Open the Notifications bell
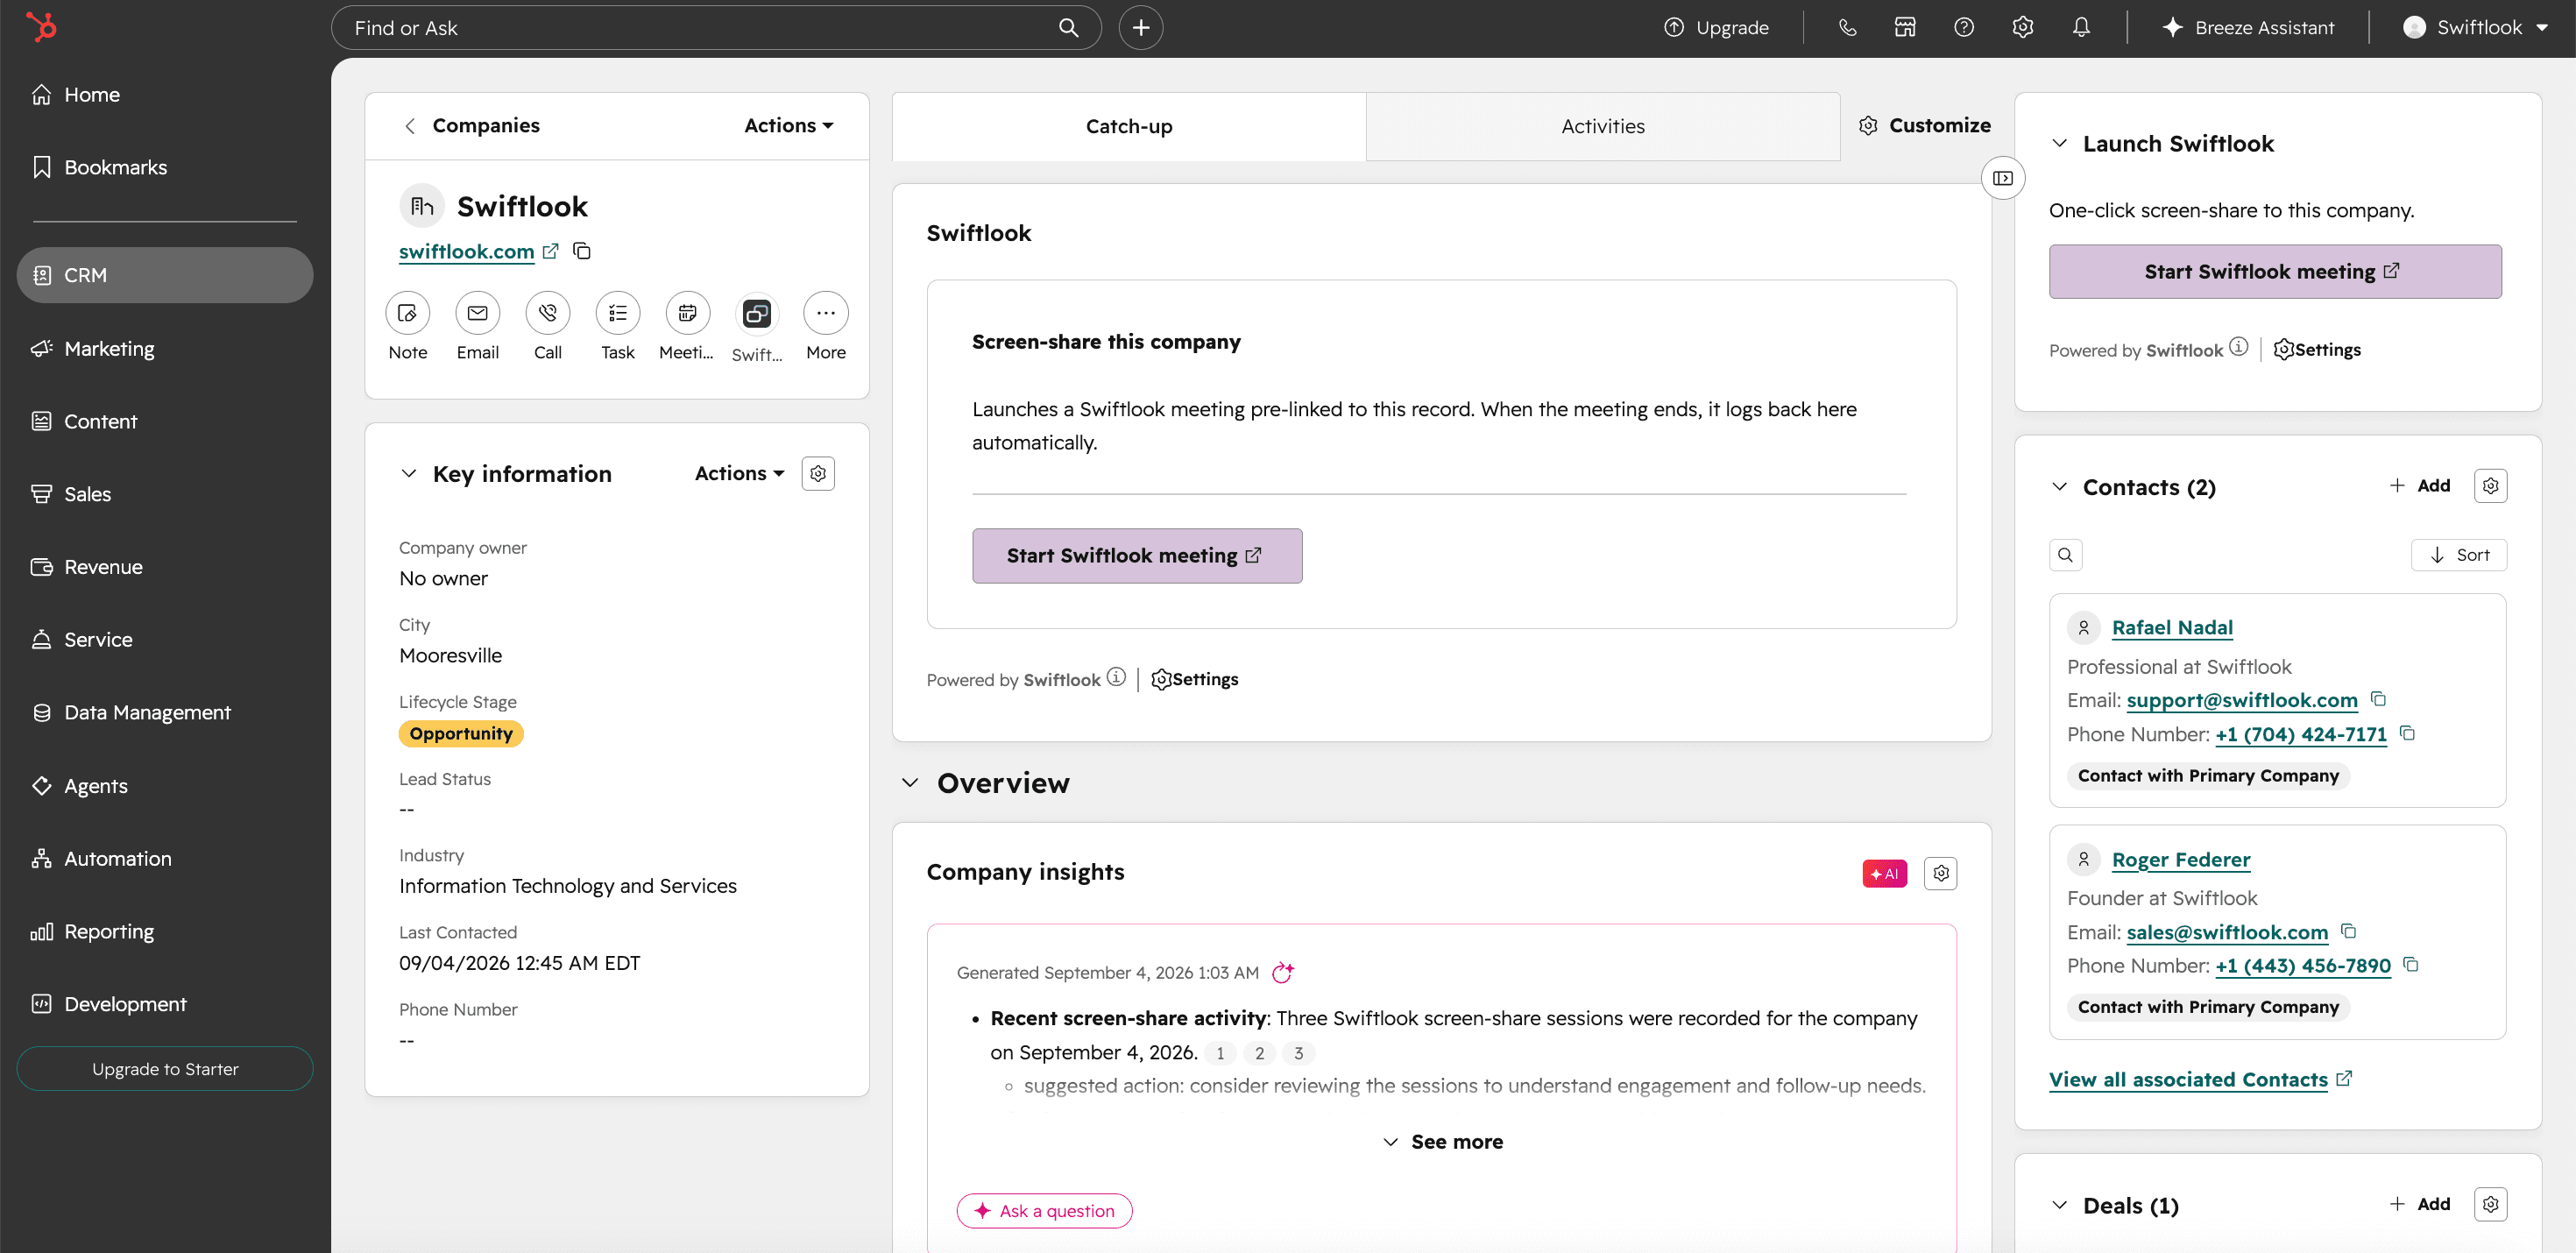Screen dimensions: 2576x1253 pos(2081,28)
